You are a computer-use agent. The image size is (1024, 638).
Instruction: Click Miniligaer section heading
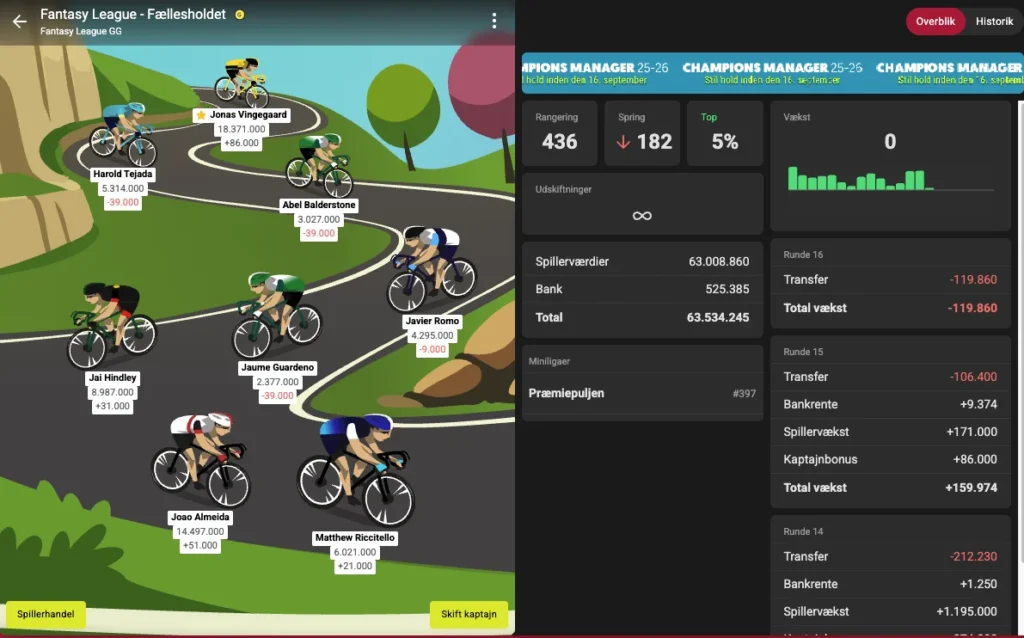tap(549, 361)
